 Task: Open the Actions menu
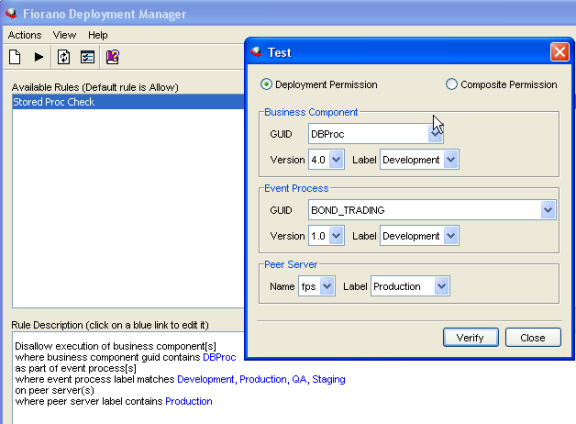click(x=25, y=35)
